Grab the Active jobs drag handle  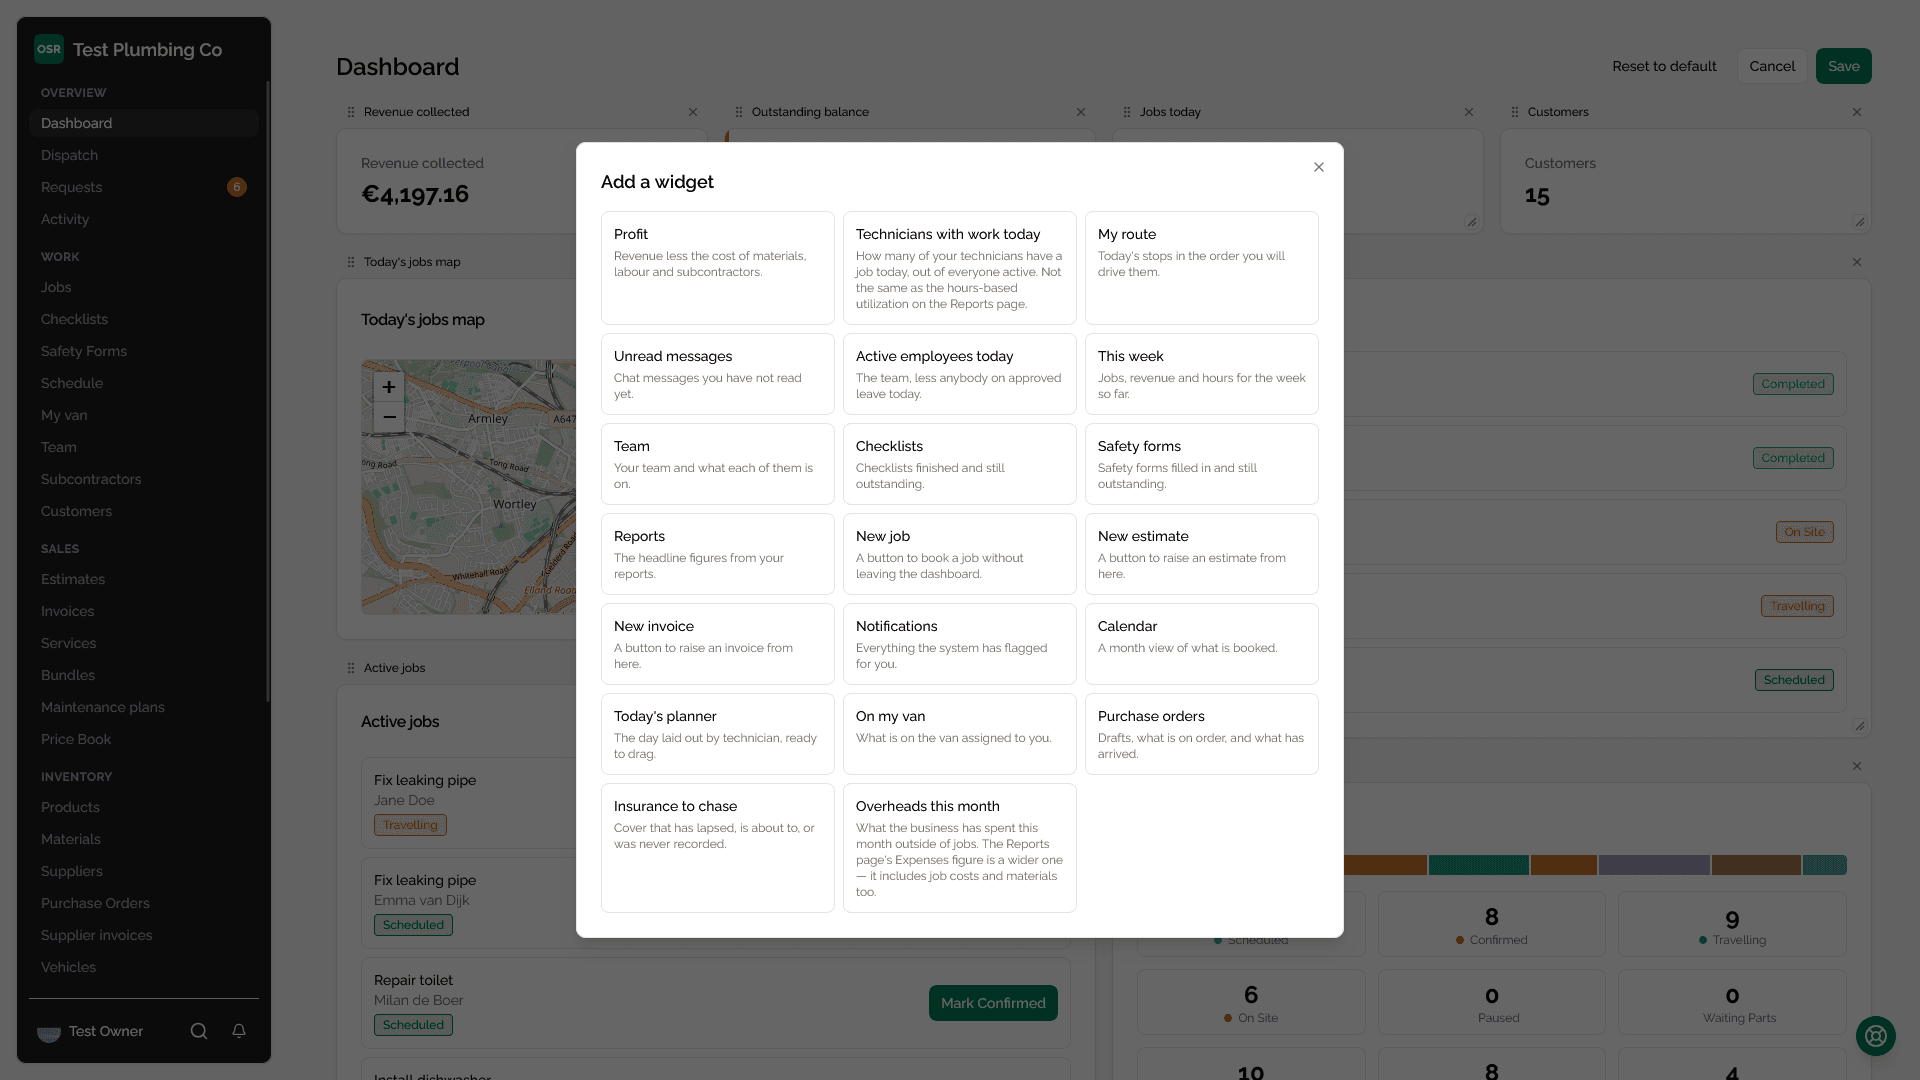pos(351,668)
